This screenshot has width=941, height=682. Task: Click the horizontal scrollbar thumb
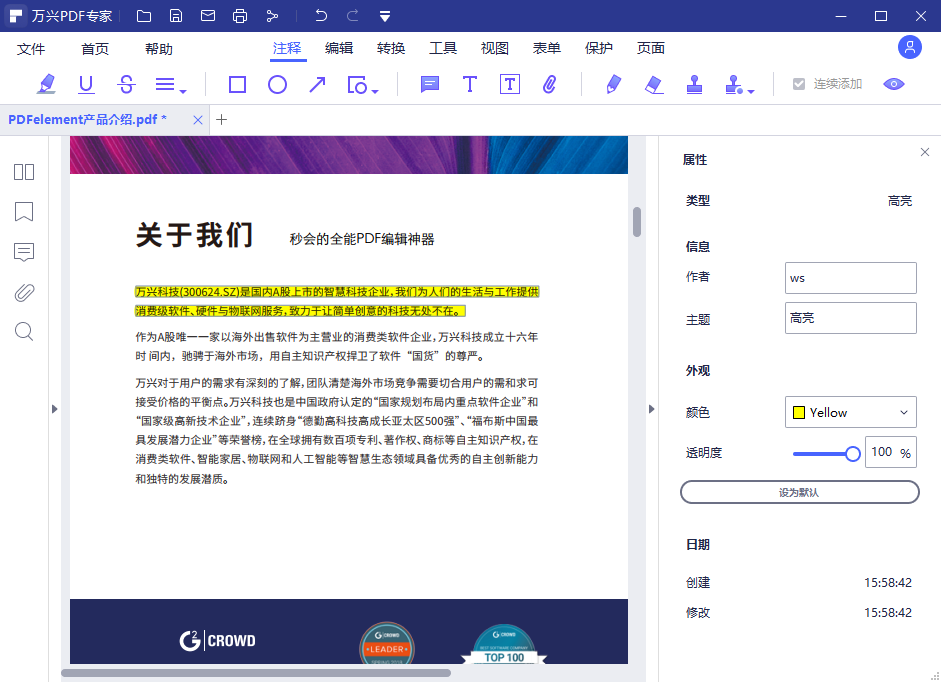[256, 673]
